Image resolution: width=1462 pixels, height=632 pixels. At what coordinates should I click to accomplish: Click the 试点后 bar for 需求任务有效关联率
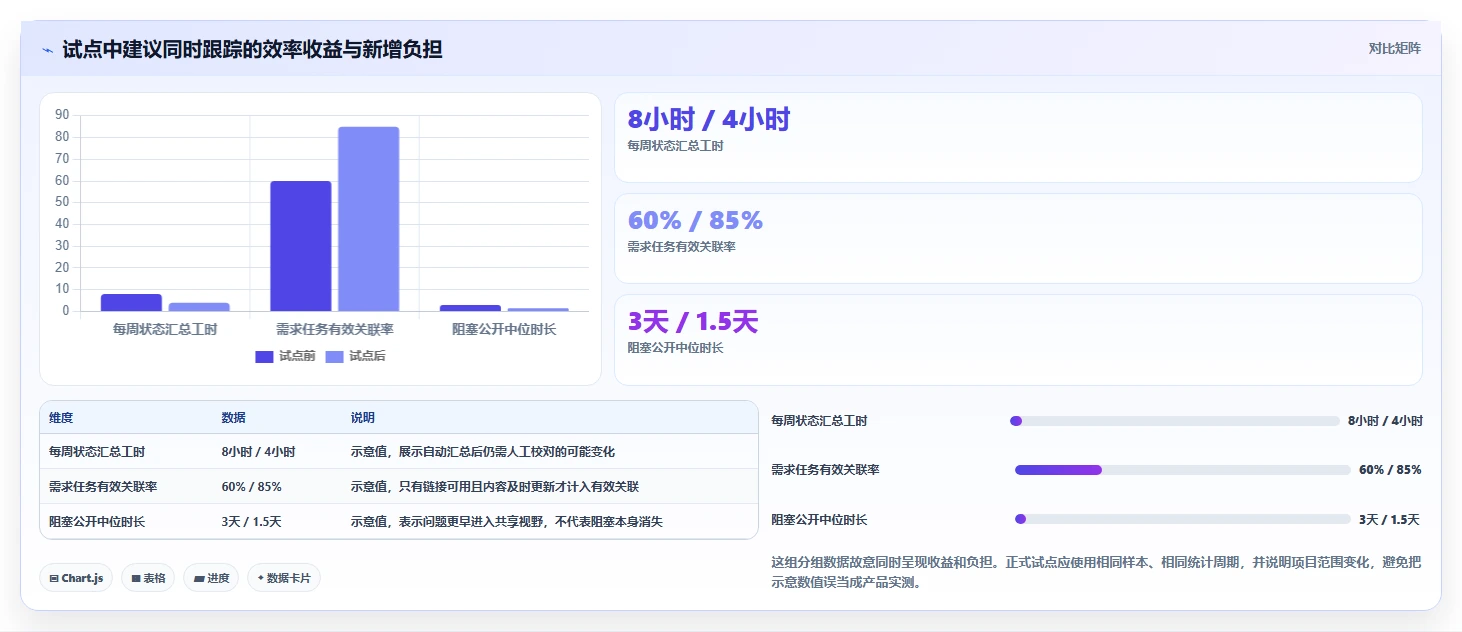pyautogui.click(x=368, y=219)
